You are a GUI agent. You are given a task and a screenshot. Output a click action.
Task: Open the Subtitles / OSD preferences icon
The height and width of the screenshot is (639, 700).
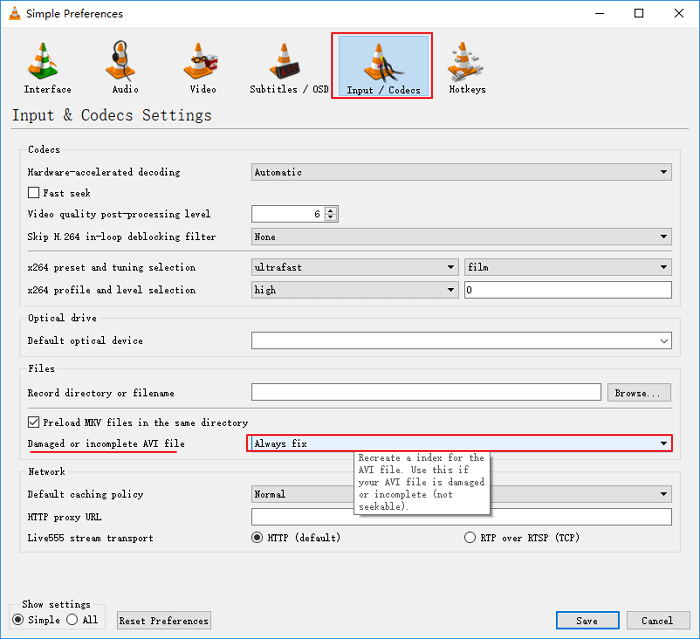tap(285, 61)
